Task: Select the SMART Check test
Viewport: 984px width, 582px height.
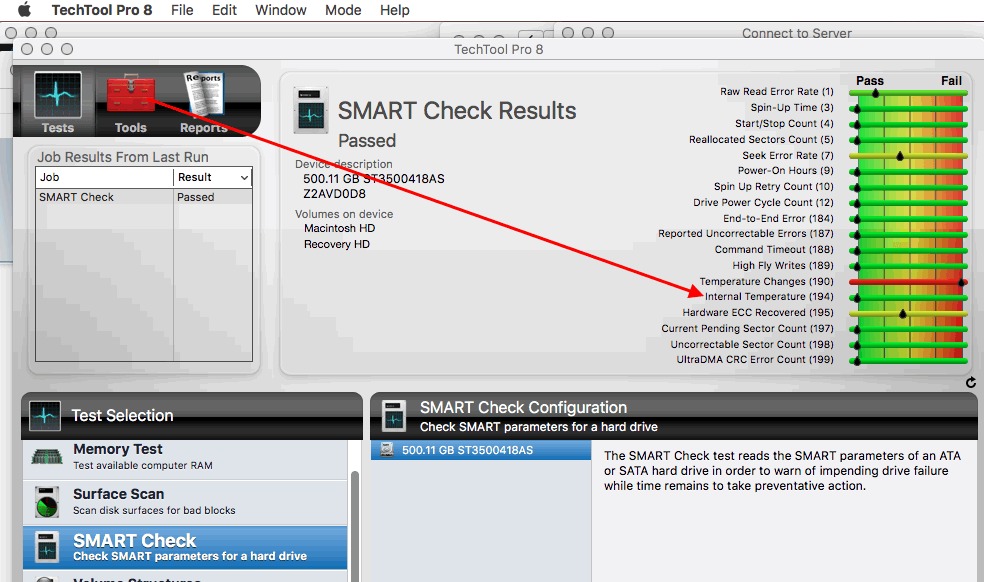Action: (185, 547)
